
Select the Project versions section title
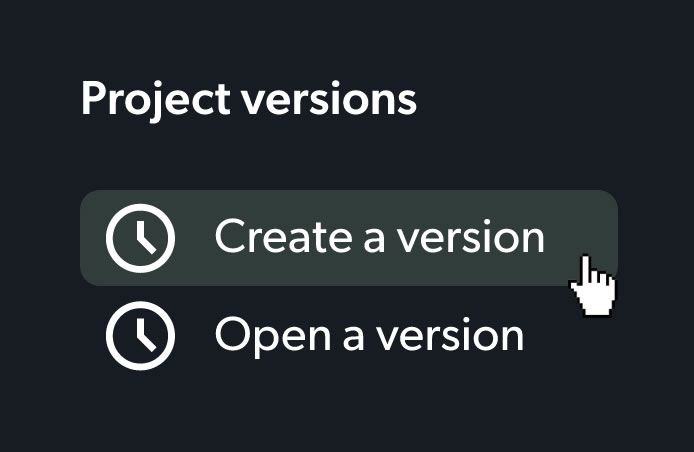click(x=248, y=100)
